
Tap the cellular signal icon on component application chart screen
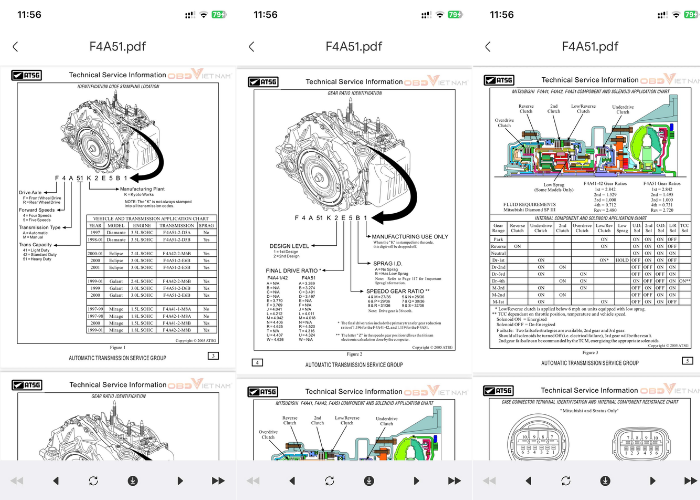point(662,15)
